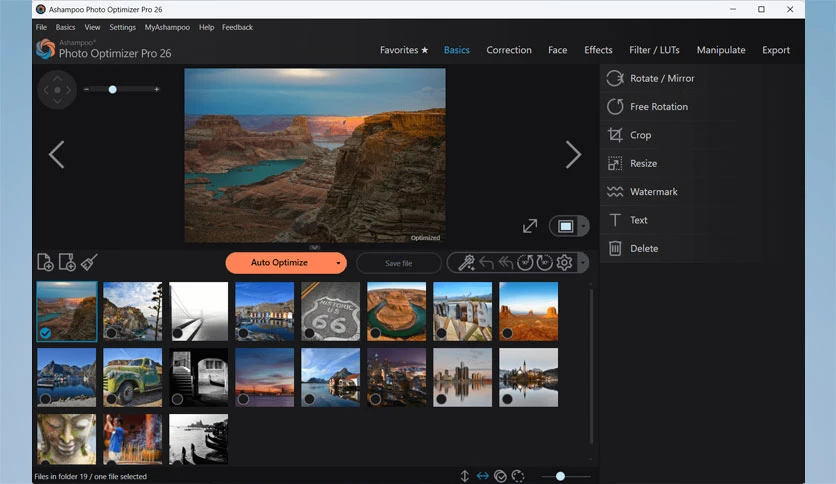Screen dimensions: 836x484
Task: Click the single undo arrow icon
Action: (486, 262)
